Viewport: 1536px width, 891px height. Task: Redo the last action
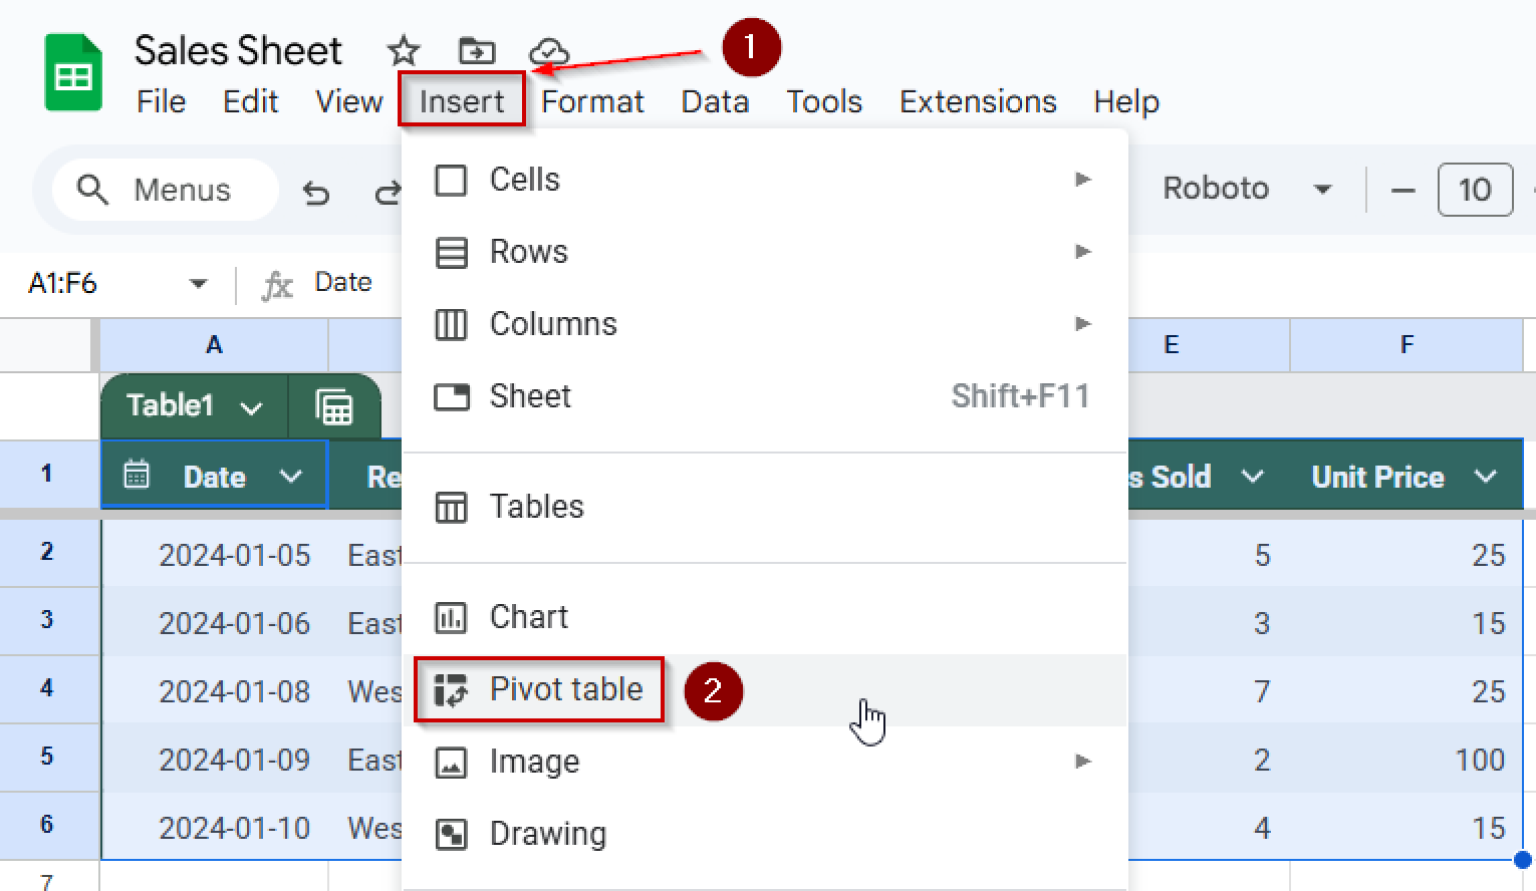click(x=388, y=192)
